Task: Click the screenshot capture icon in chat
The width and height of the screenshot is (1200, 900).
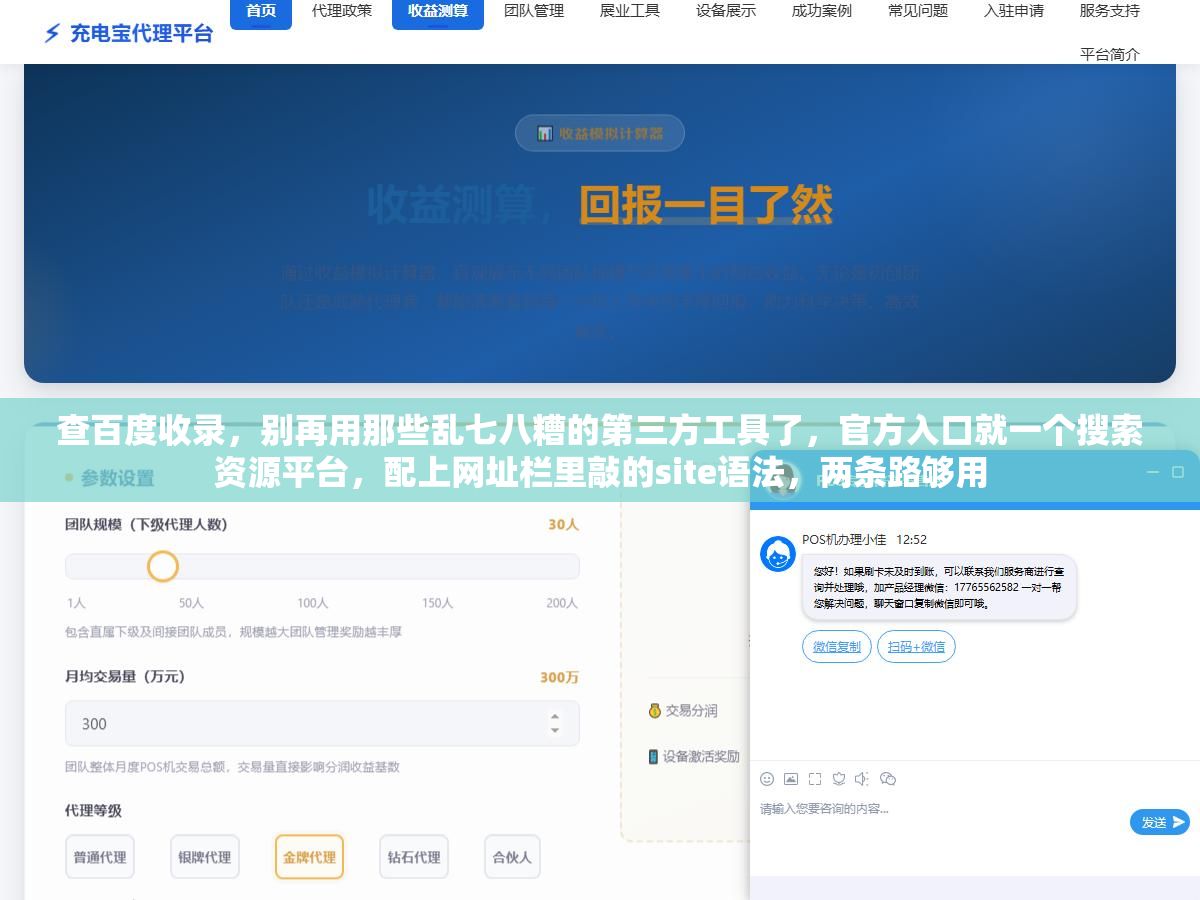Action: (815, 778)
